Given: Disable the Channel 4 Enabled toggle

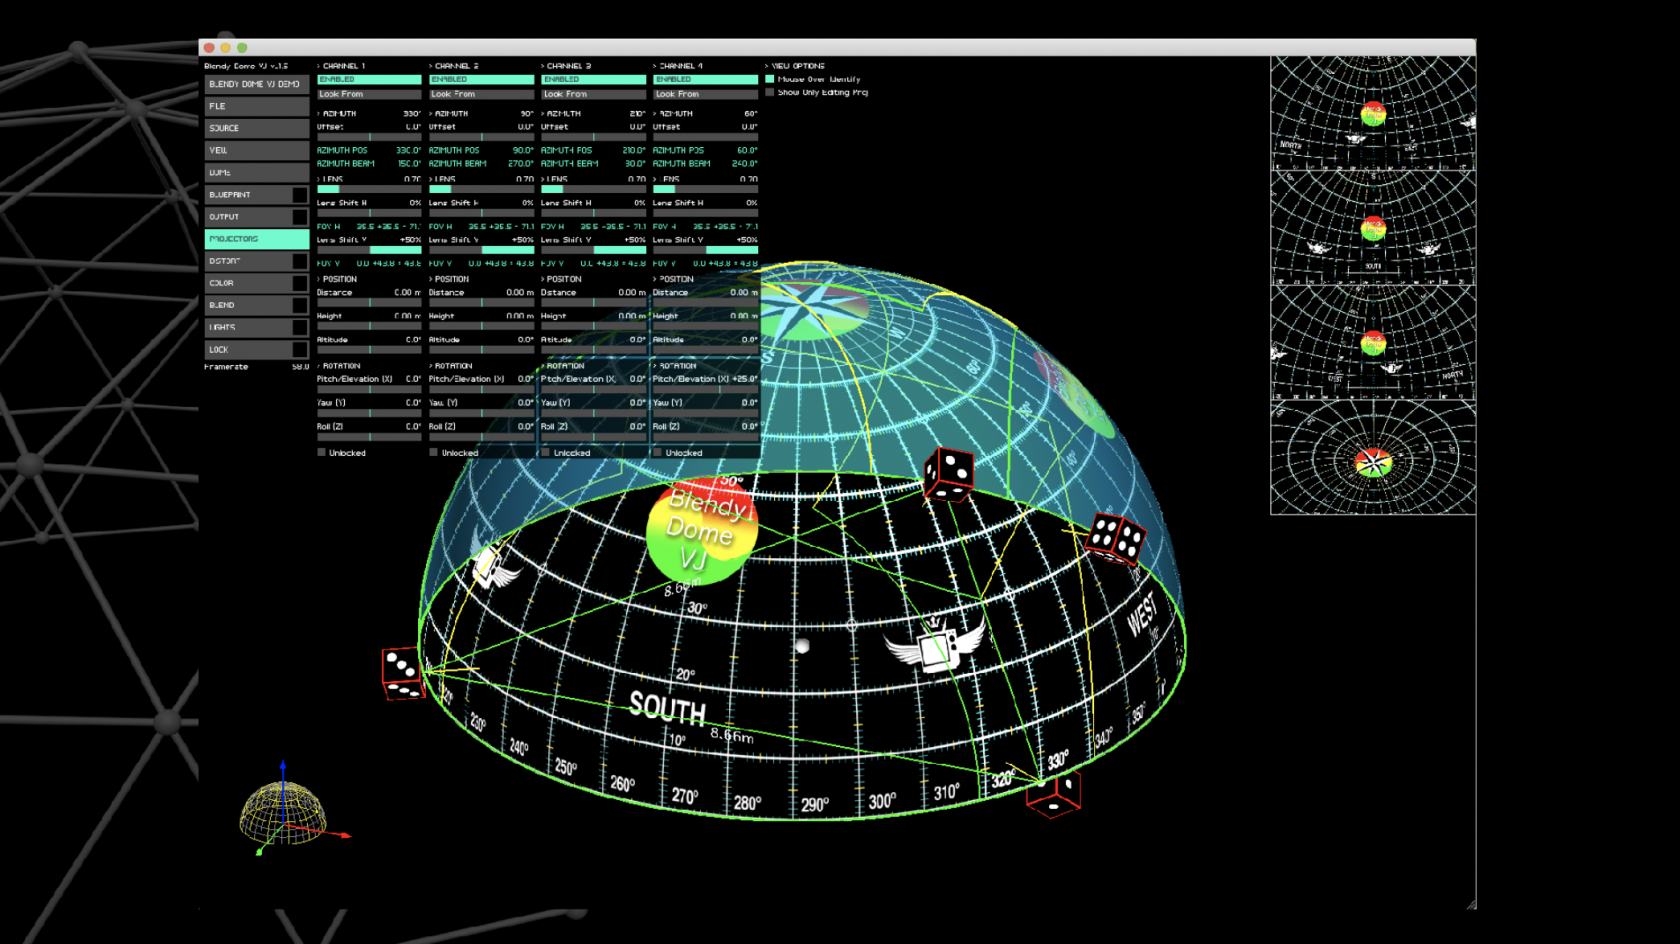Looking at the screenshot, I should [x=705, y=79].
